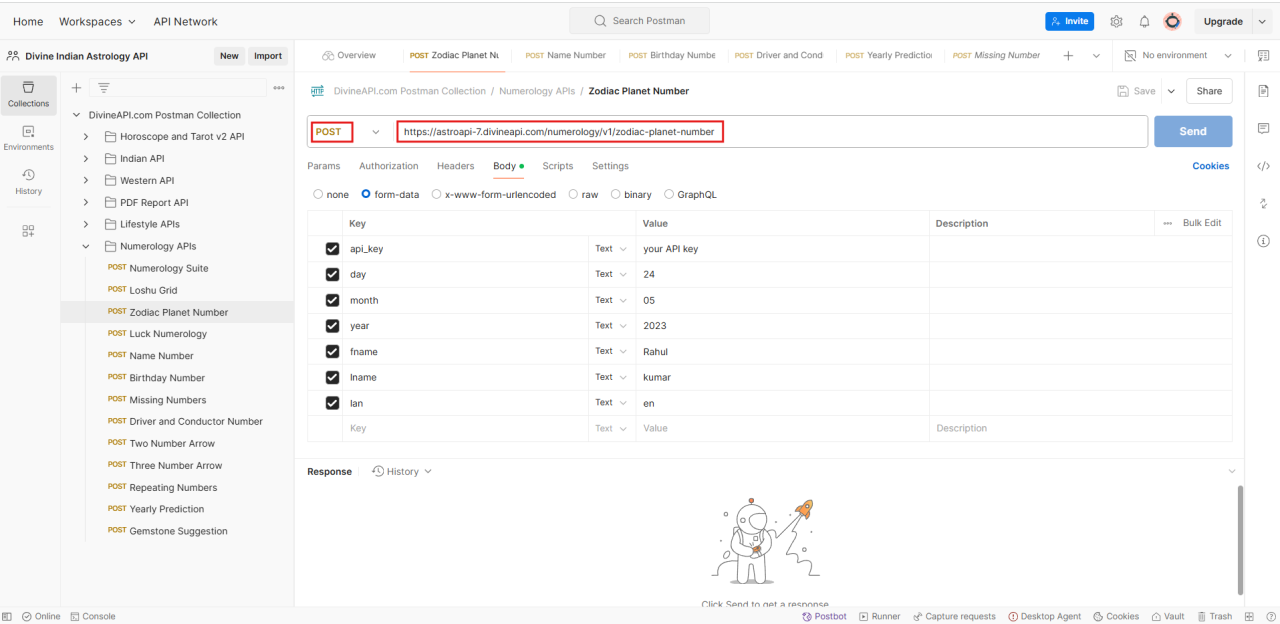Click the Import button
This screenshot has height=624, width=1280.
tap(268, 56)
